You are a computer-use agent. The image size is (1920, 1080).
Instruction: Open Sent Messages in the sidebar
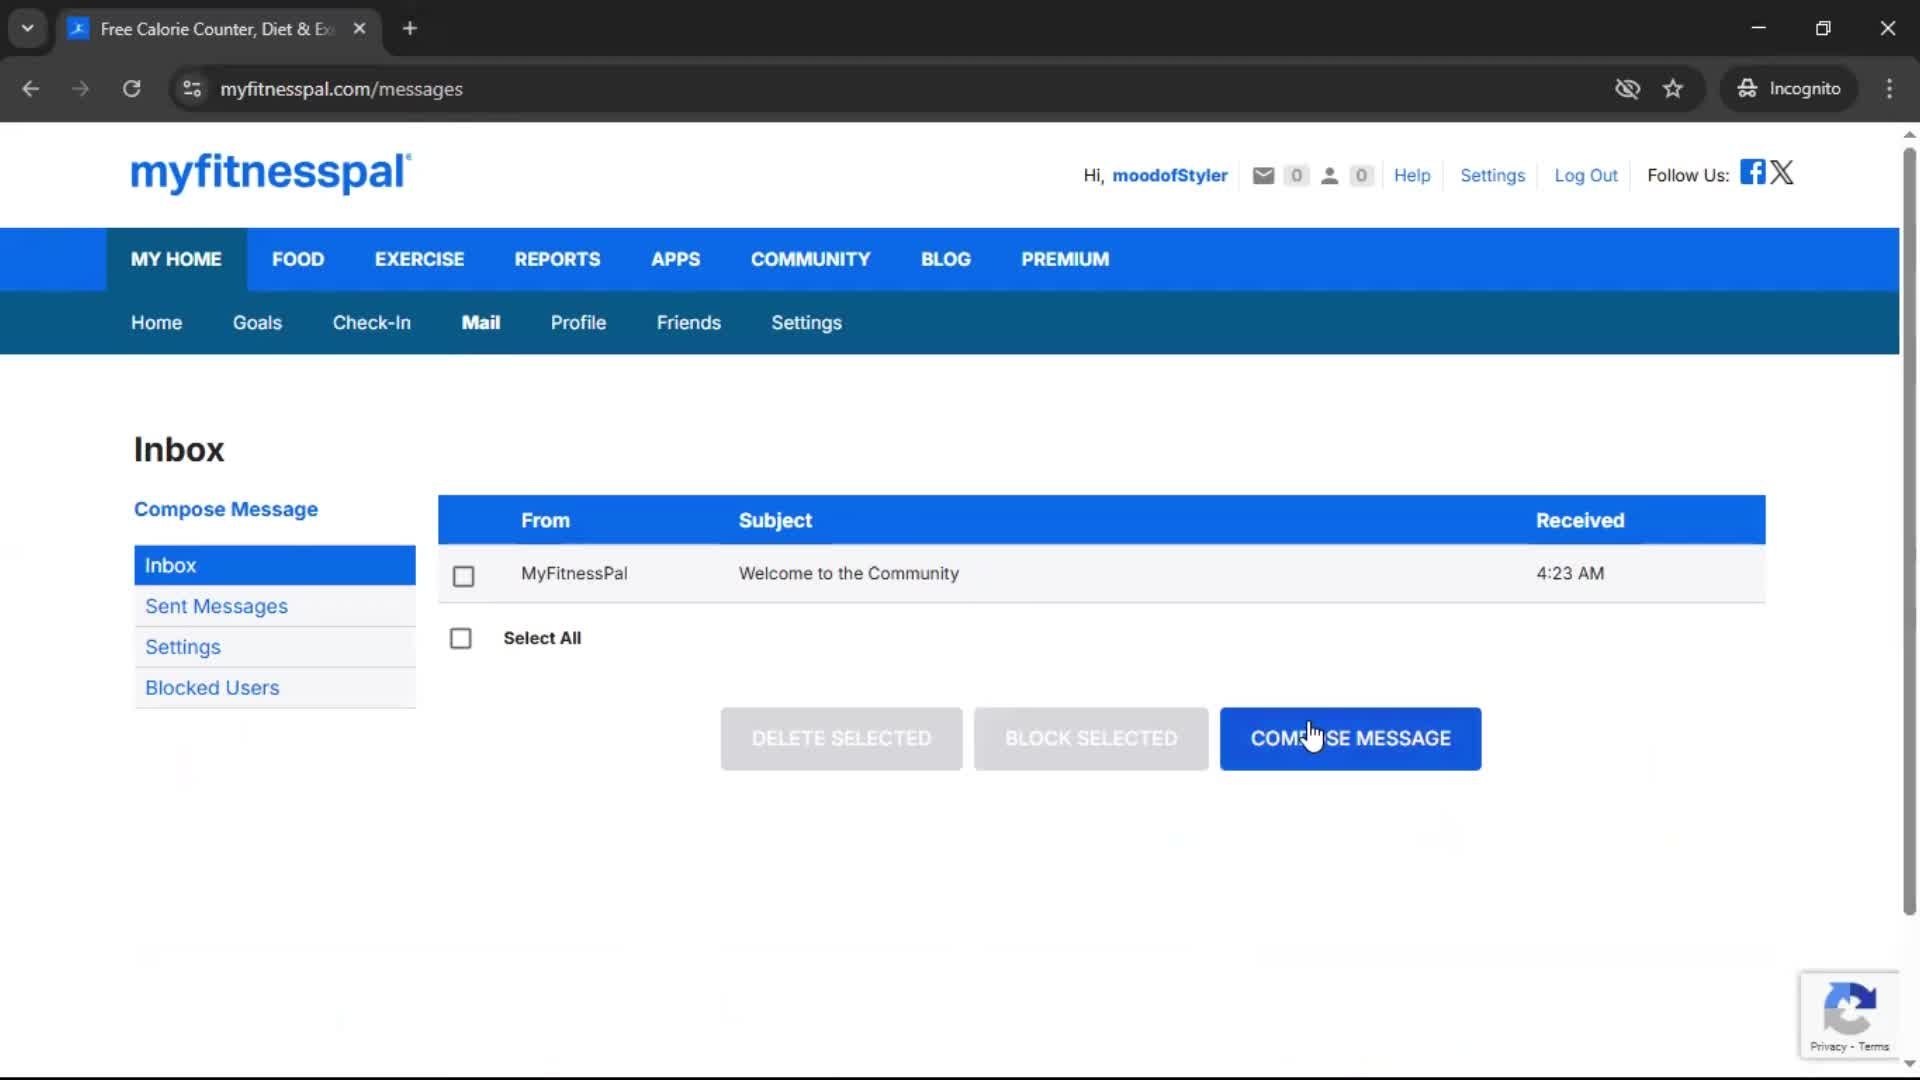[275, 606]
